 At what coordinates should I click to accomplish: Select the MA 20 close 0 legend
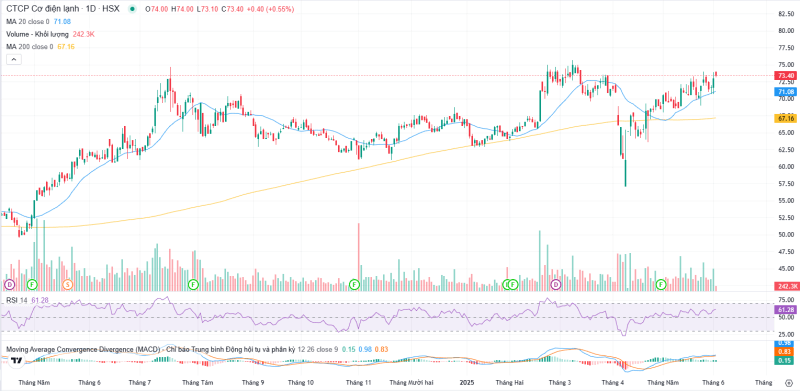[x=28, y=21]
